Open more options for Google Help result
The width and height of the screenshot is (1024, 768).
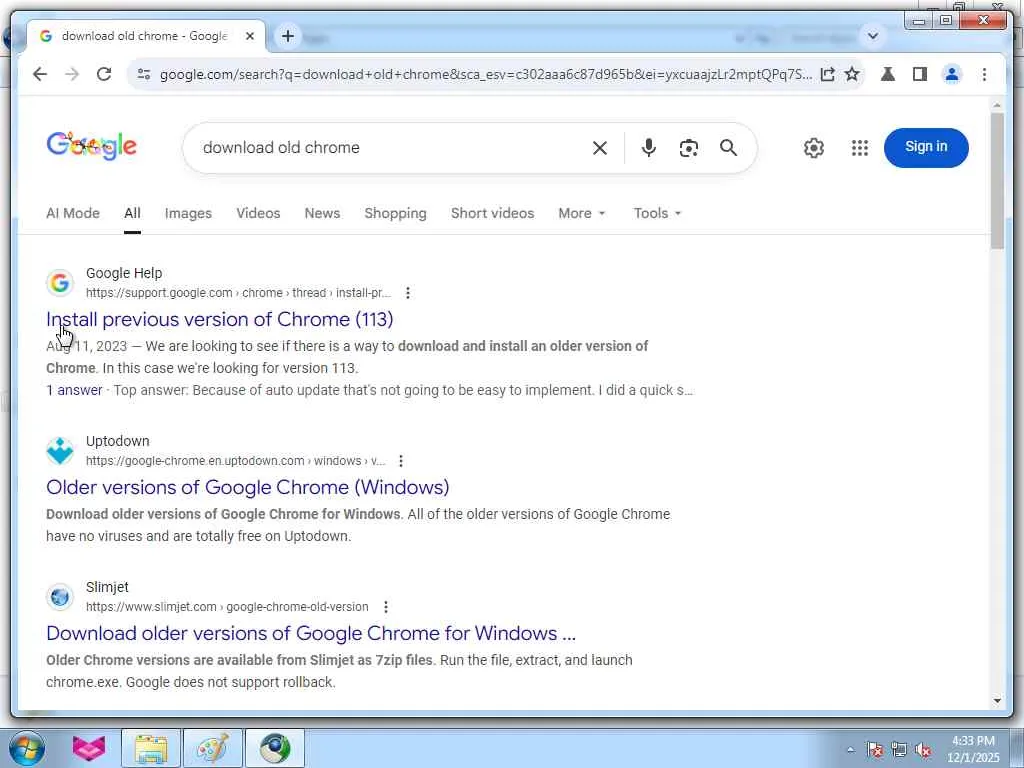(x=408, y=293)
